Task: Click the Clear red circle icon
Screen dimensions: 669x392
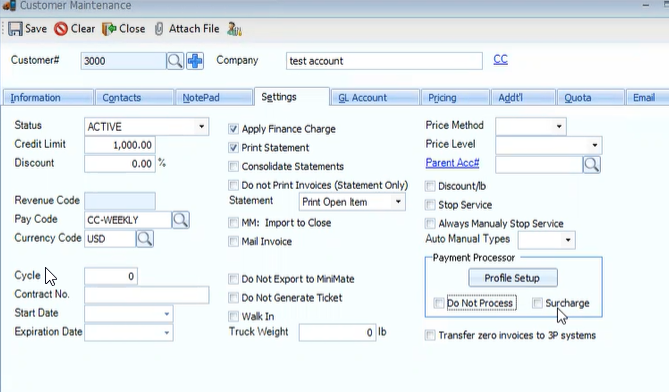Action: (x=61, y=29)
